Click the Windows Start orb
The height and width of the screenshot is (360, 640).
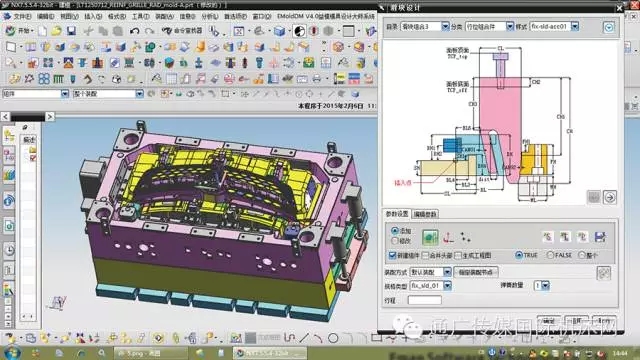point(12,353)
